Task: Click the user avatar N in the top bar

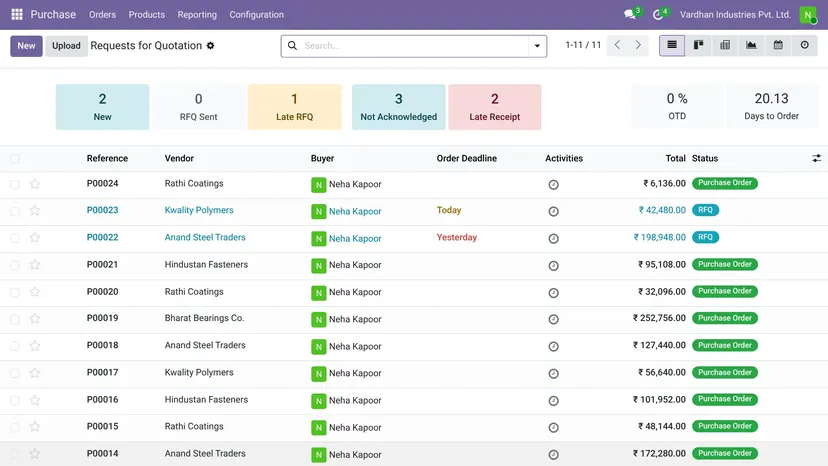Action: tap(808, 14)
